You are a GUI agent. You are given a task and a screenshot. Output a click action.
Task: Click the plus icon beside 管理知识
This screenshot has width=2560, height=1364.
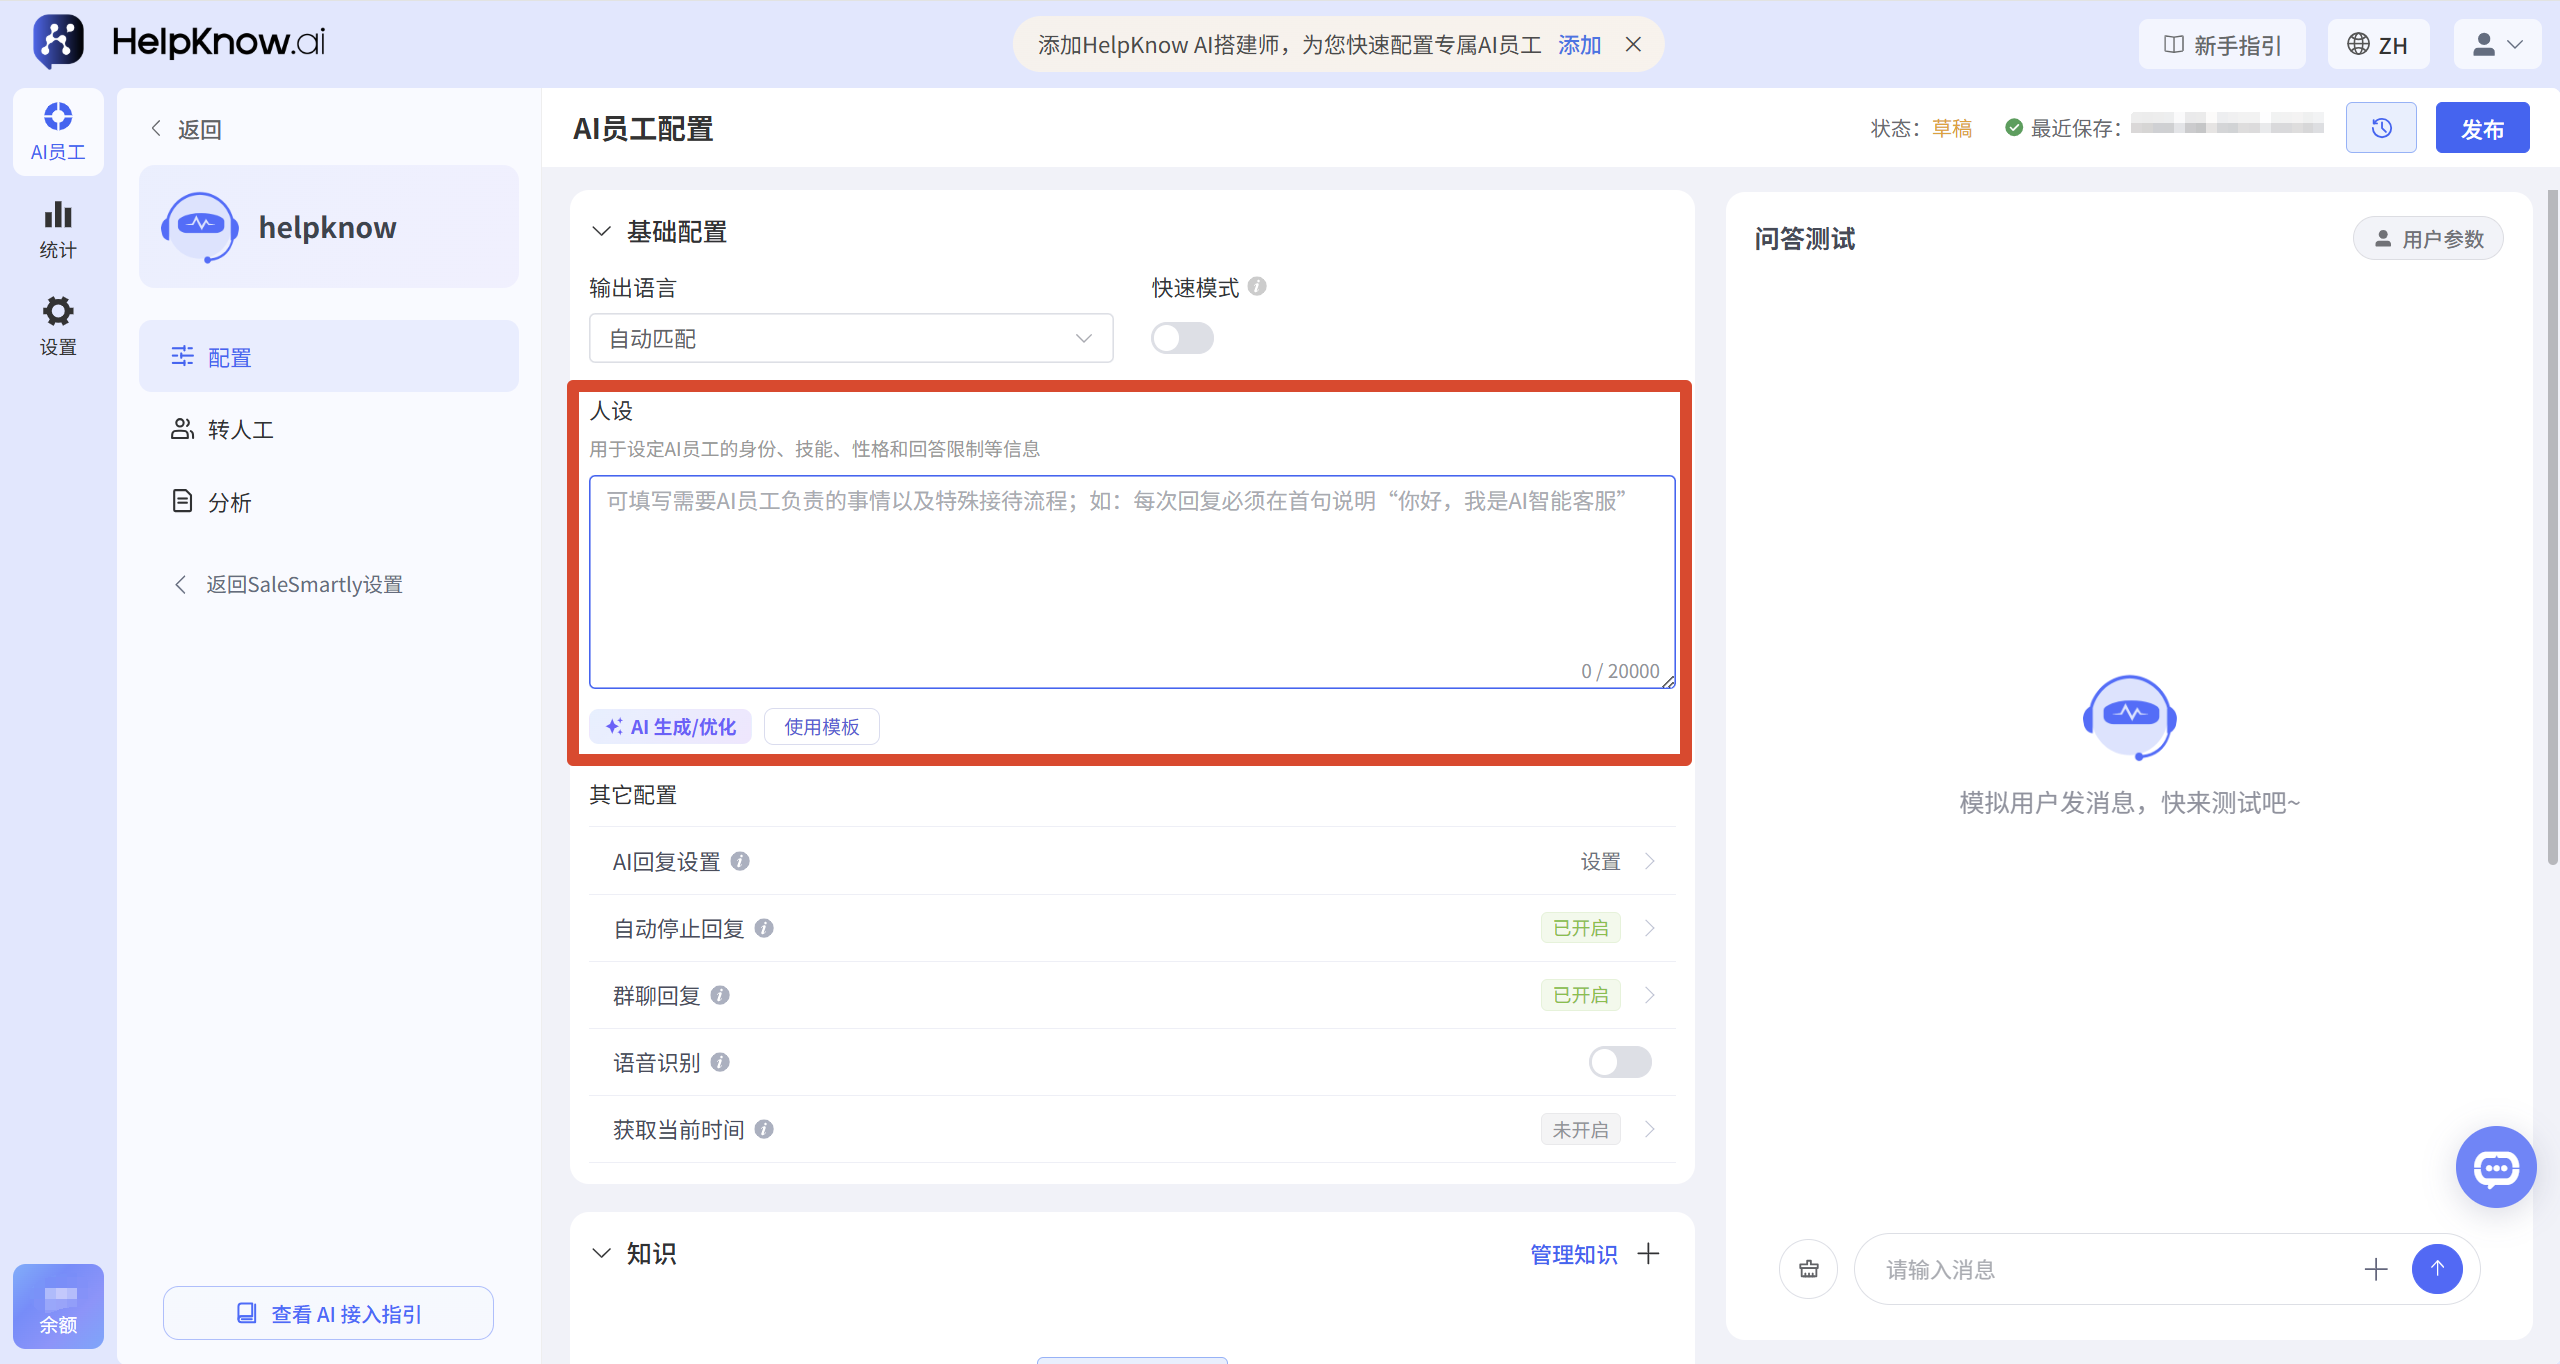[x=1648, y=1253]
